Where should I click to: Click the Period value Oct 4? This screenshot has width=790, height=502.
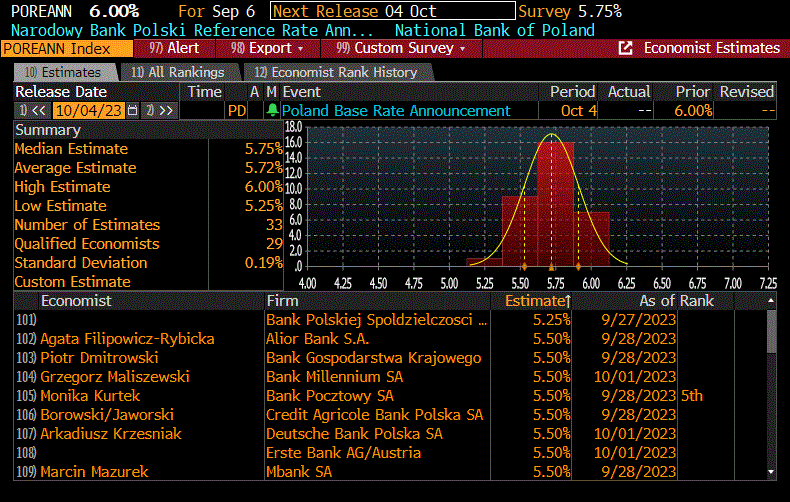point(578,110)
